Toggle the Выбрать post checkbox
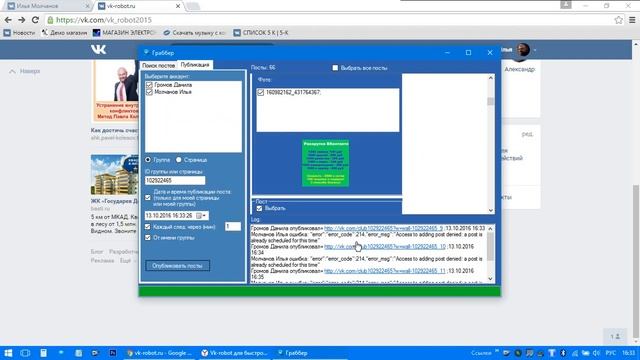This screenshot has width=640, height=360. tap(259, 208)
